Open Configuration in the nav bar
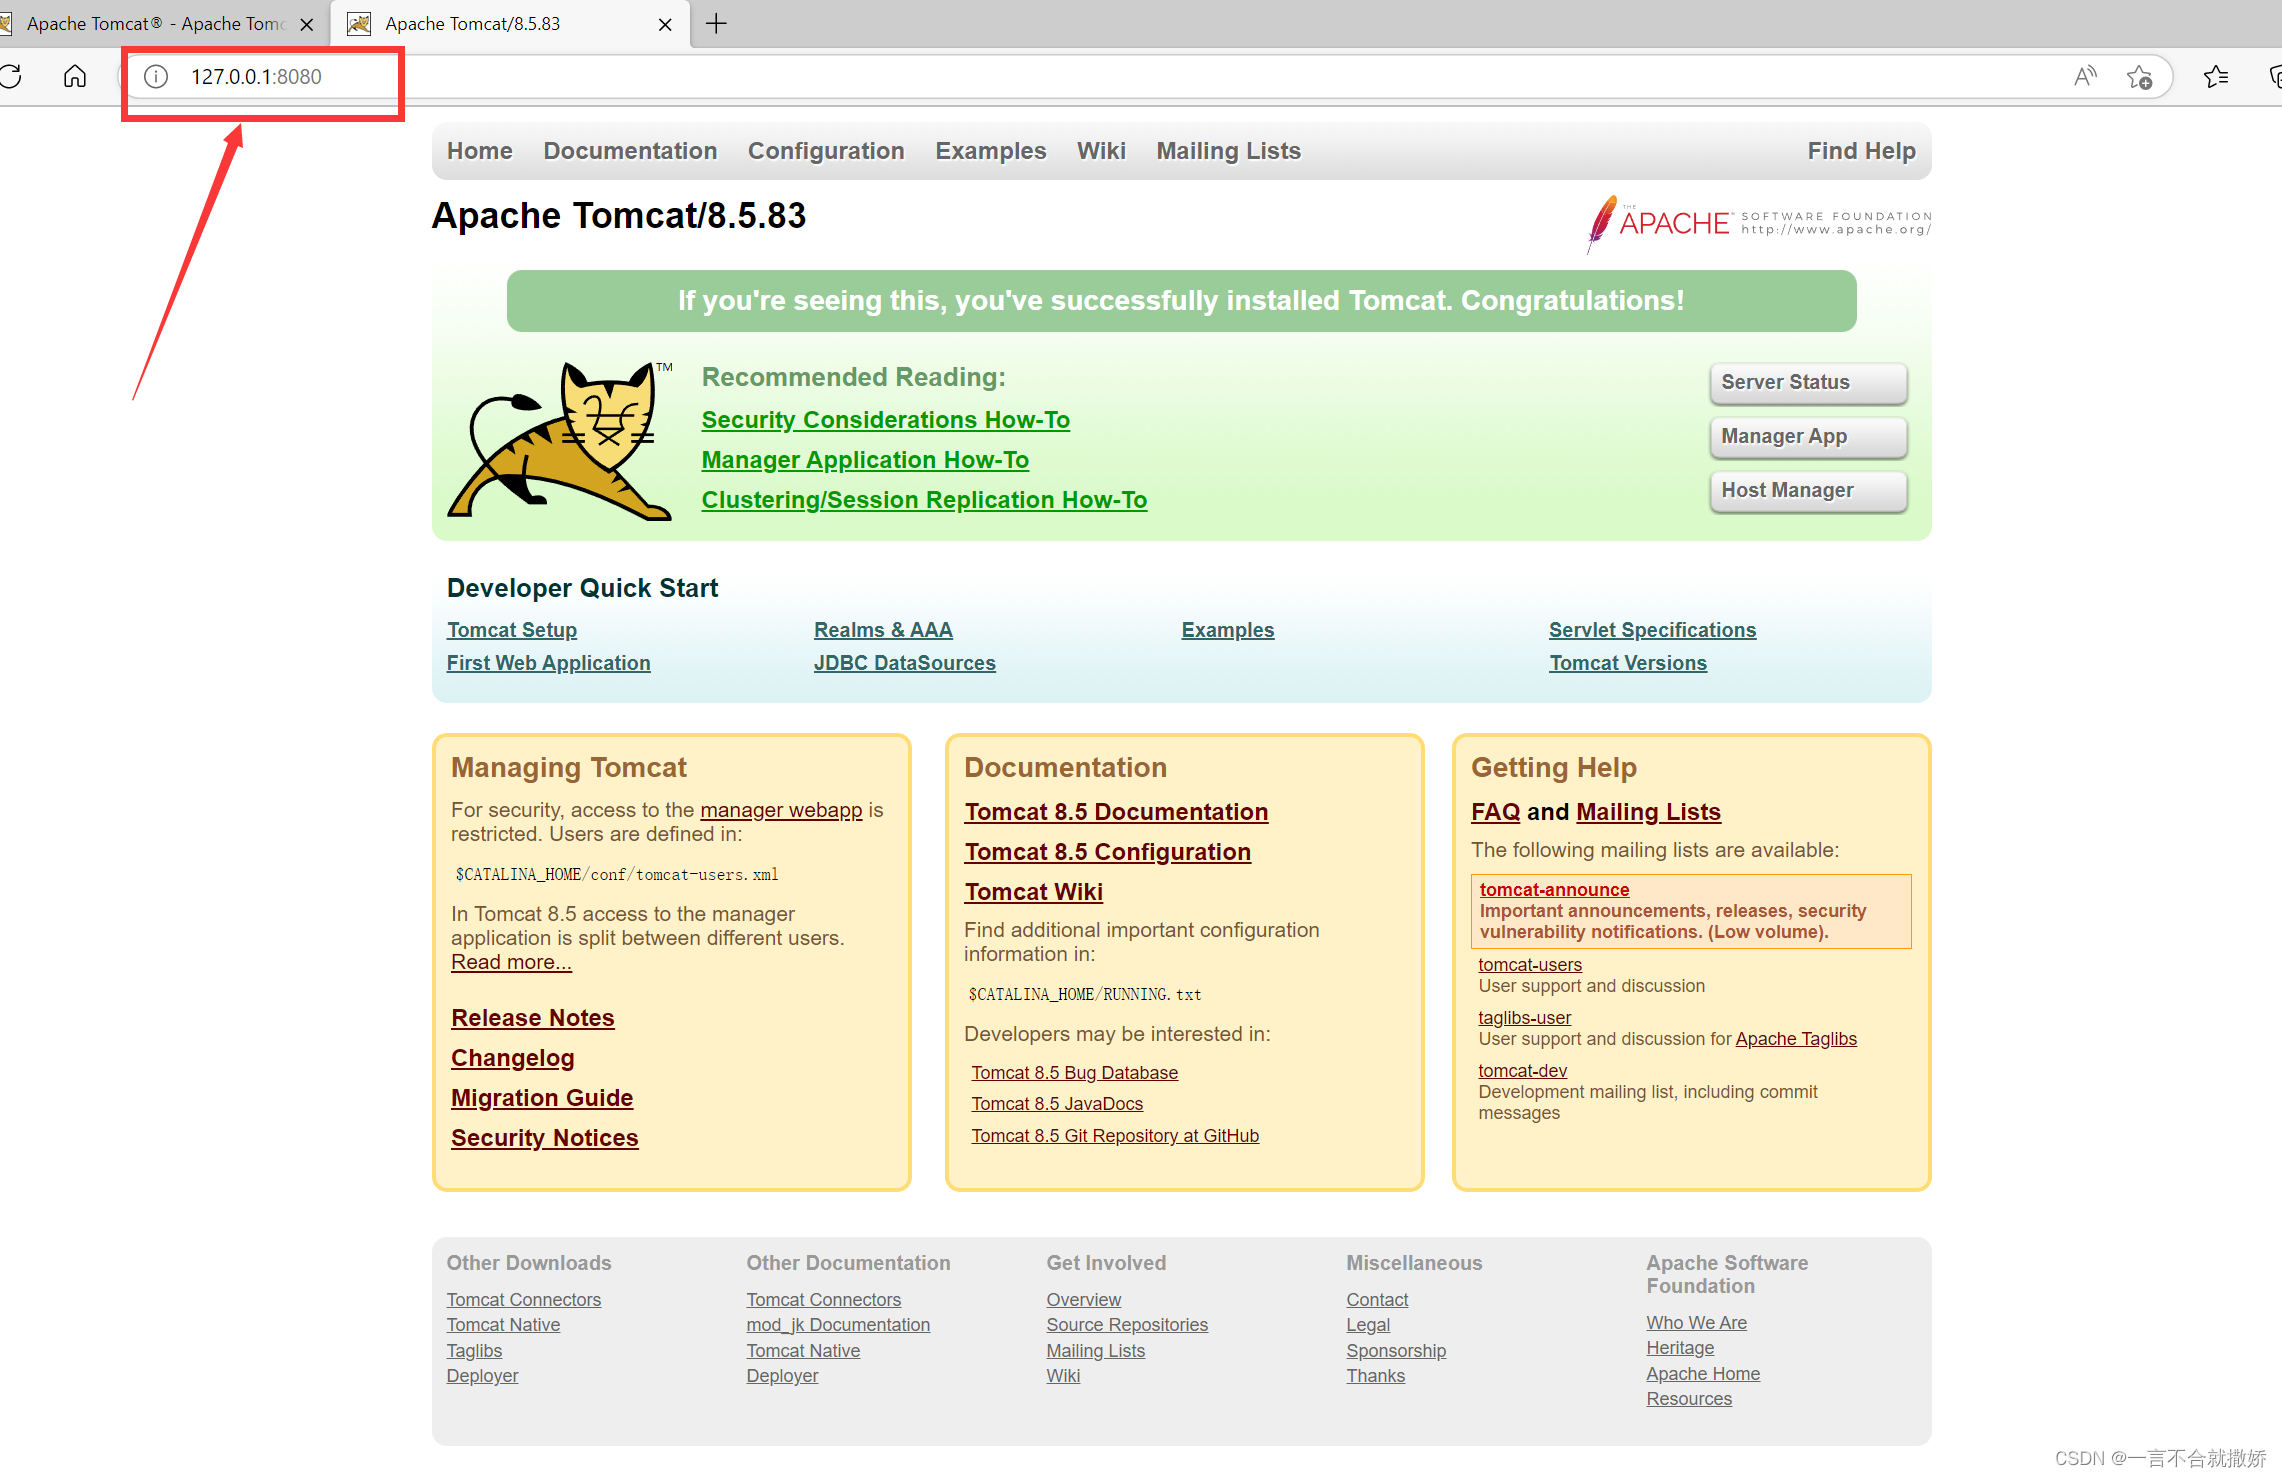The width and height of the screenshot is (2282, 1477). [x=826, y=151]
